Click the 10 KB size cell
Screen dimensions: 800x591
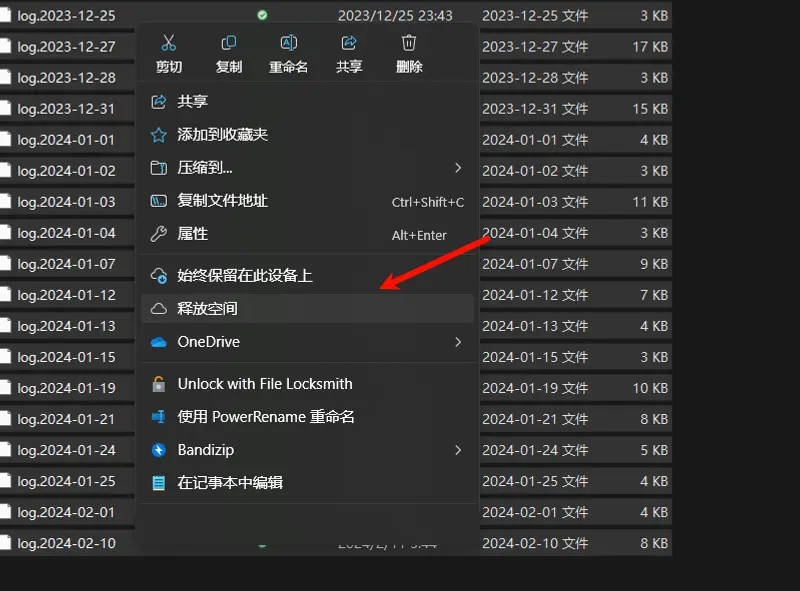click(x=650, y=388)
